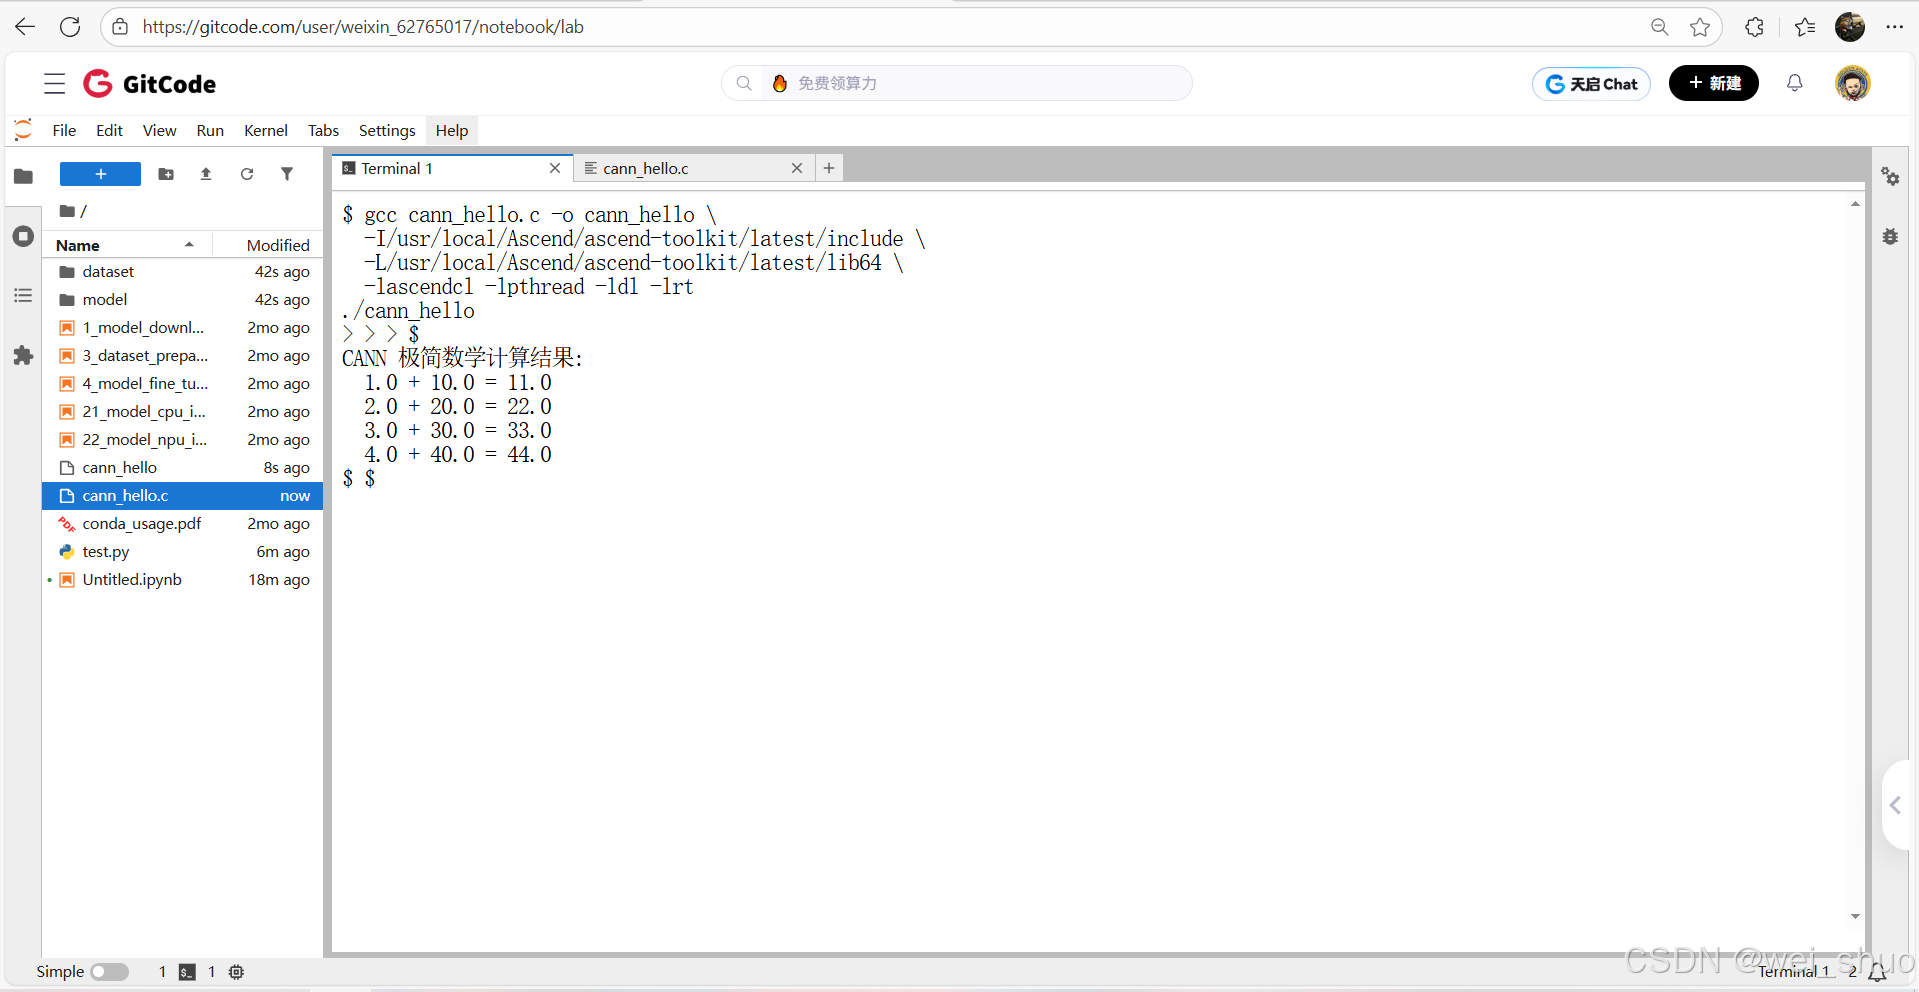Open the View menu
The image size is (1919, 992).
[159, 131]
